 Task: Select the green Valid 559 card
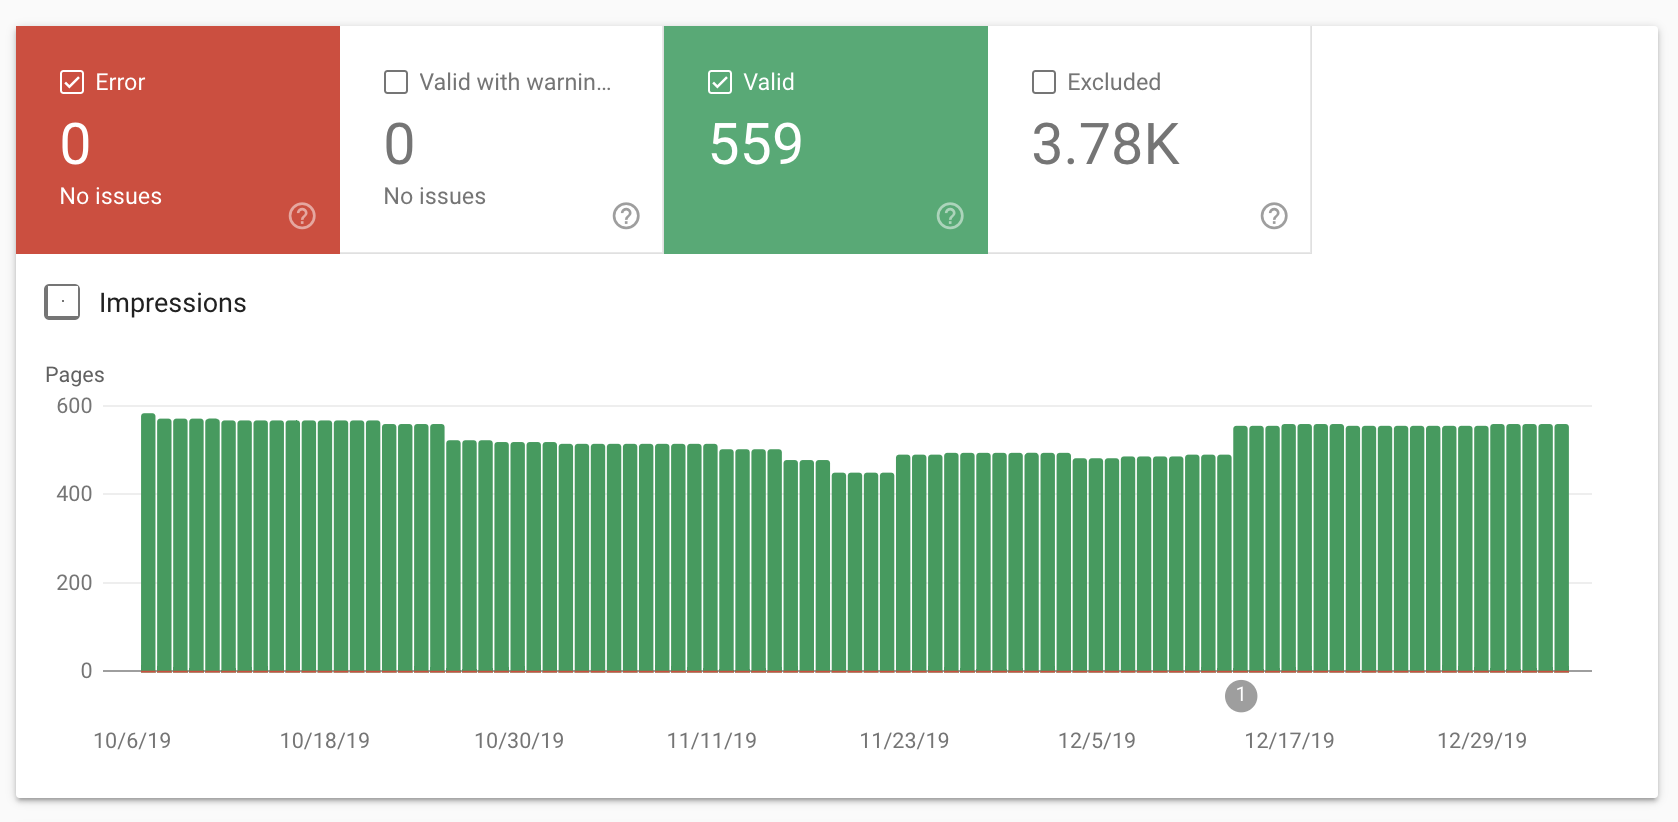click(x=826, y=140)
